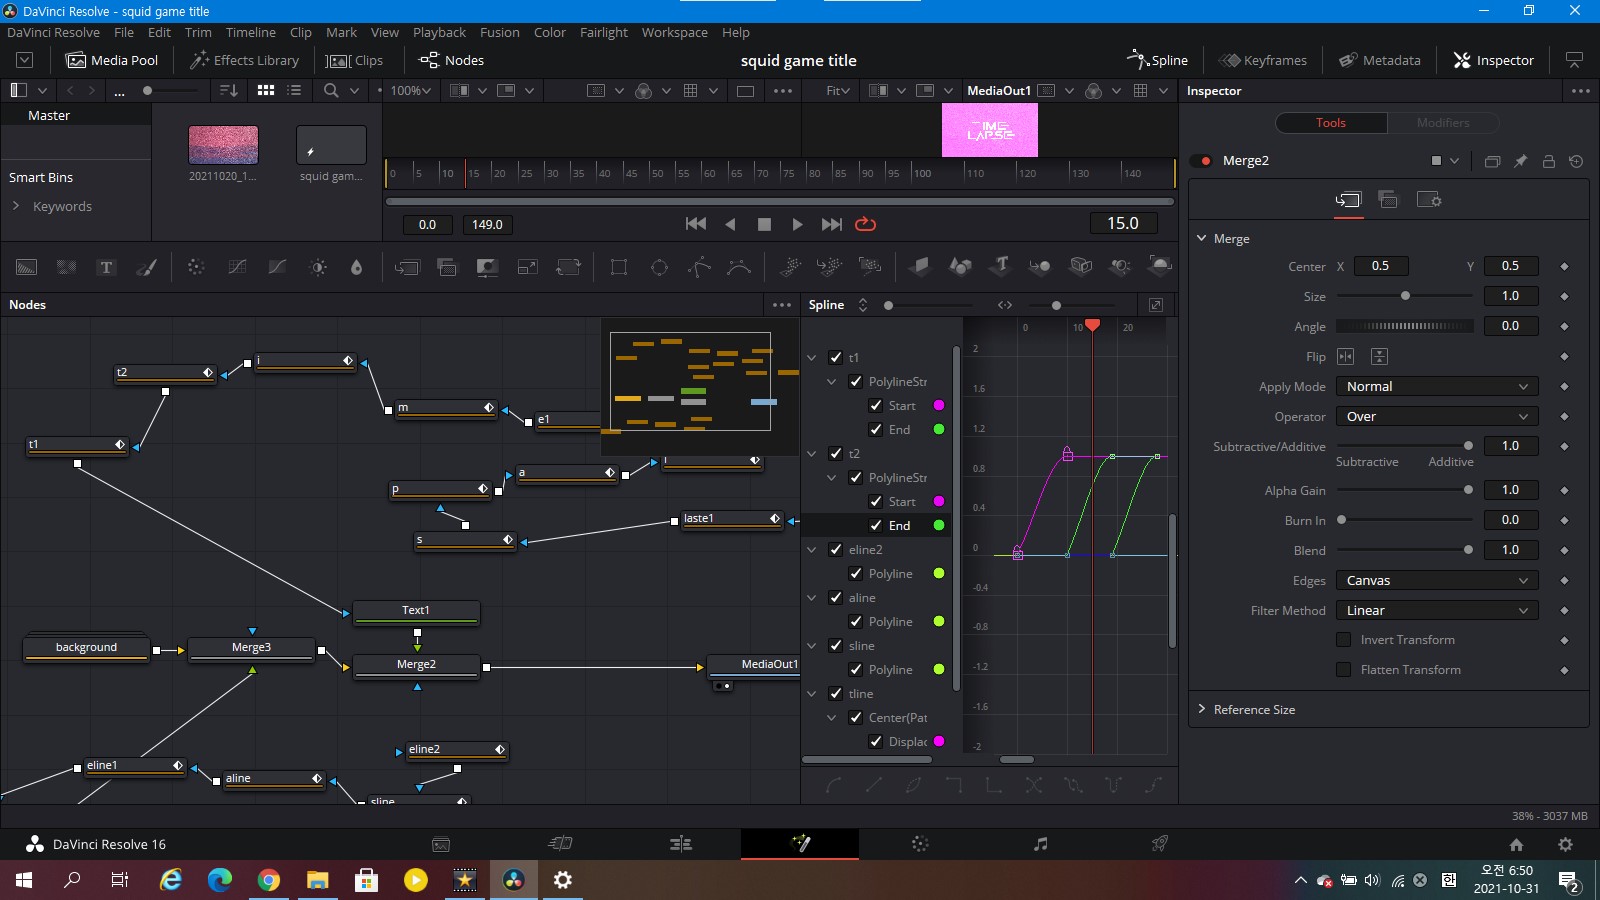The image size is (1600, 900).
Task: Add a Shape 3D cube node
Action: point(1081,266)
